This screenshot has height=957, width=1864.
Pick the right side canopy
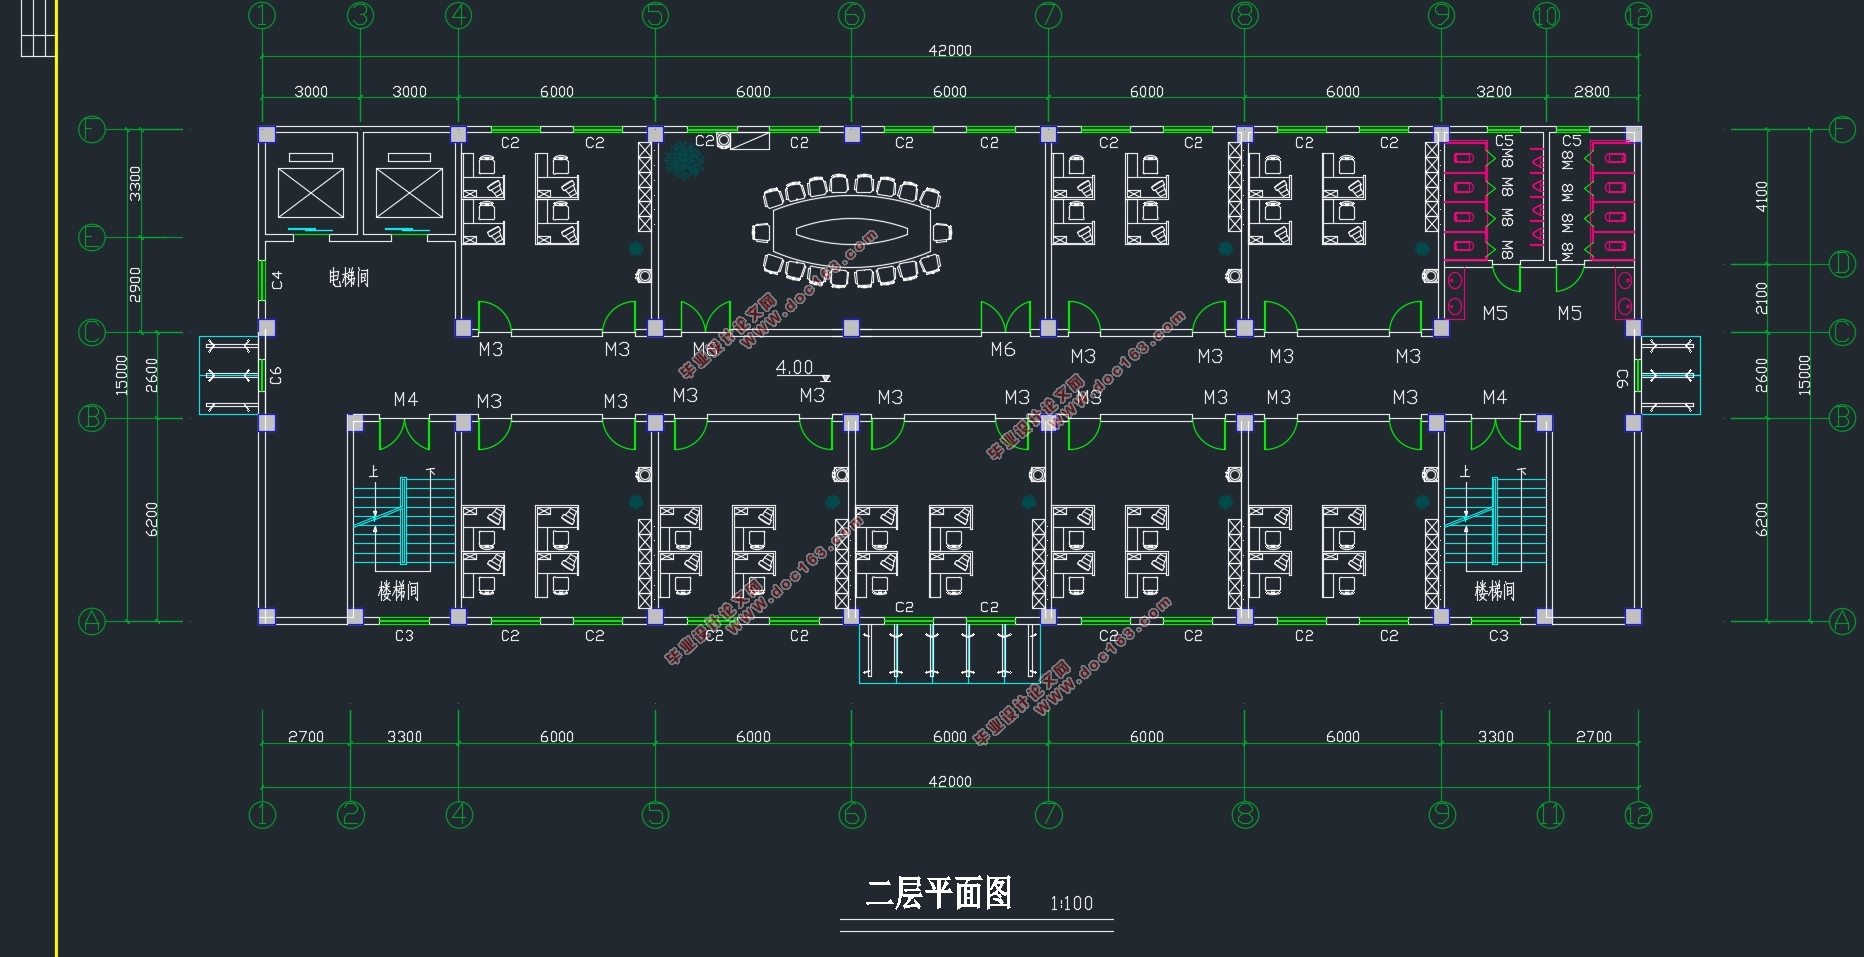(1670, 375)
